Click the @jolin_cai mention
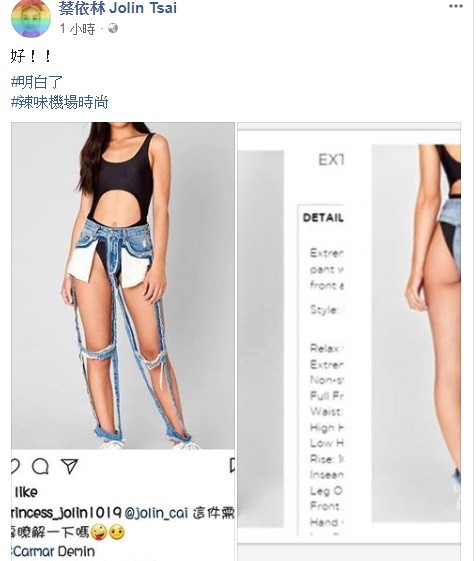476x561 pixels. click(x=156, y=513)
